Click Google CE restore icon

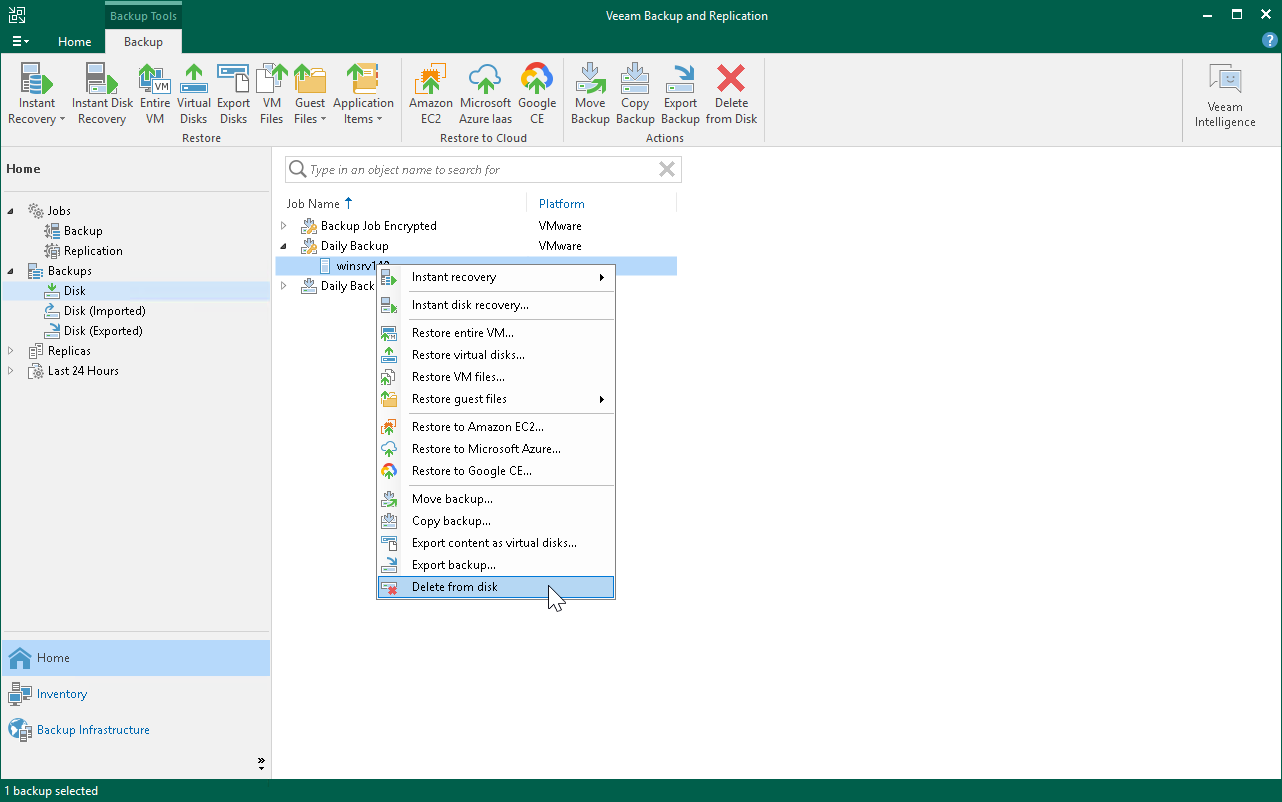coord(537,94)
